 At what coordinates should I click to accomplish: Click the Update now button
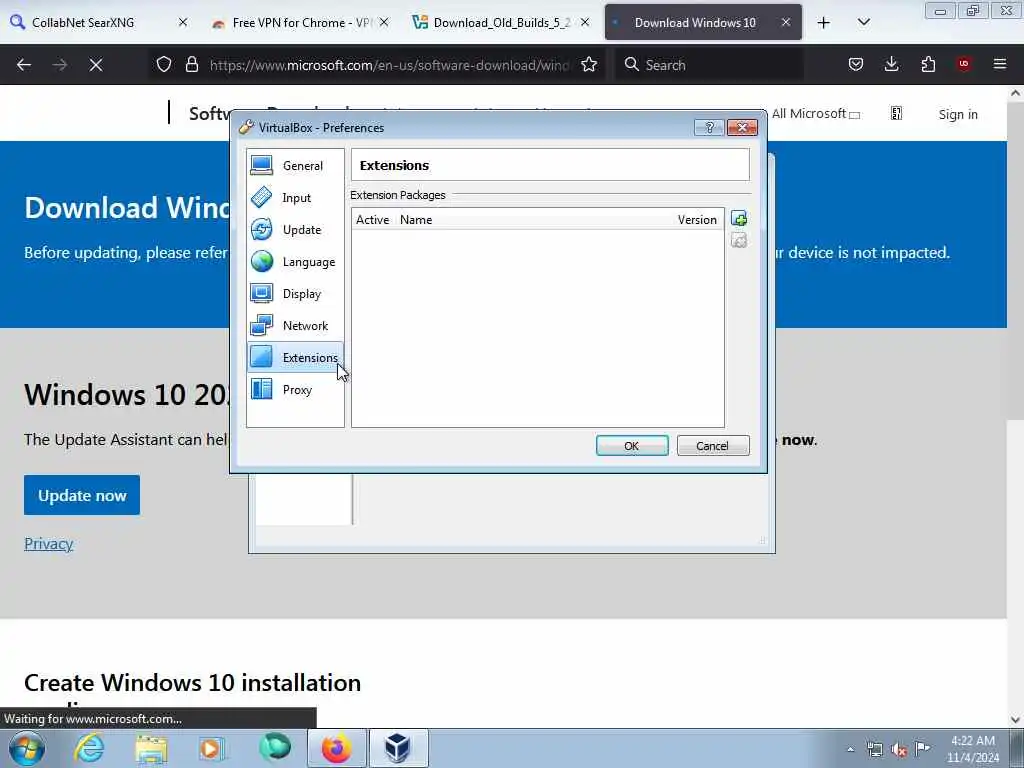(82, 495)
